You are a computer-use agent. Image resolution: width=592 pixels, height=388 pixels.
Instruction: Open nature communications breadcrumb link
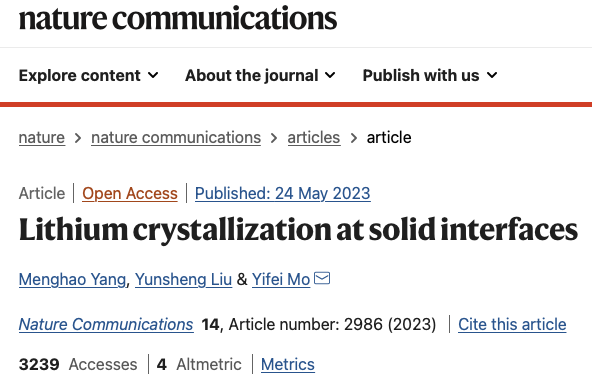[176, 137]
